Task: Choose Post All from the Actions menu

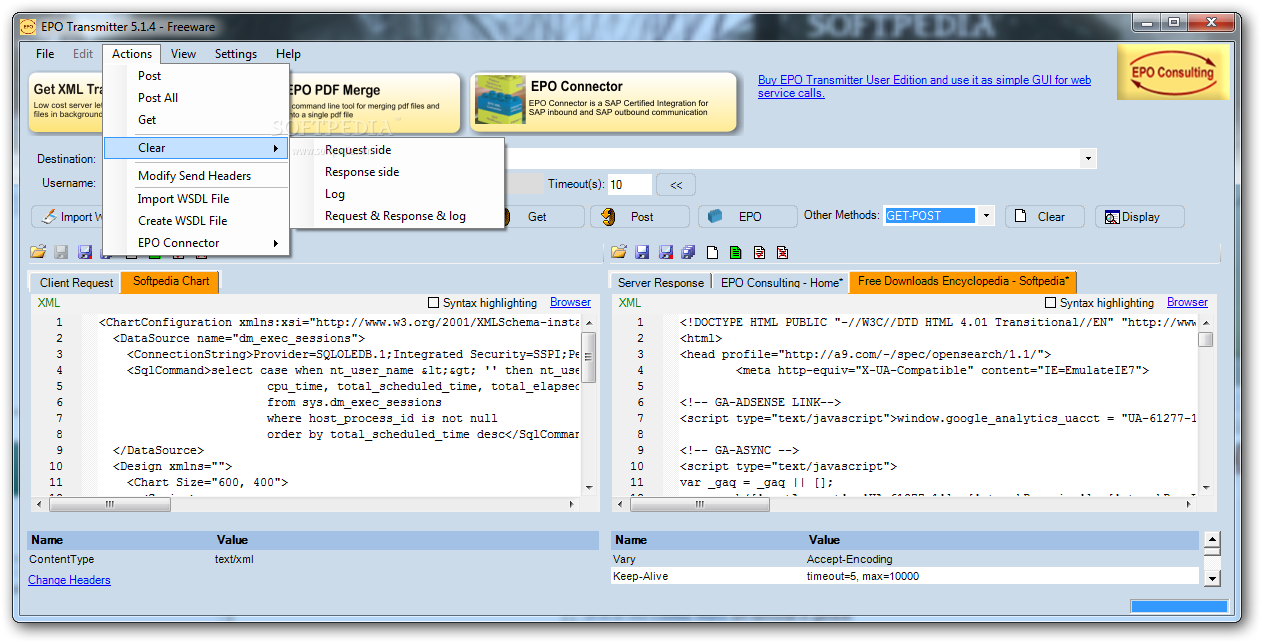Action: click(x=196, y=97)
